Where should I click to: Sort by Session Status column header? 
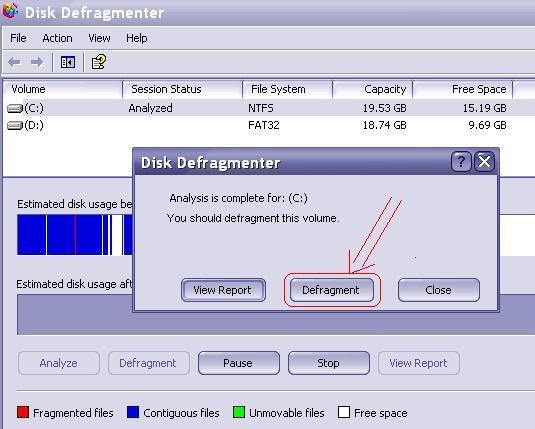click(x=183, y=89)
